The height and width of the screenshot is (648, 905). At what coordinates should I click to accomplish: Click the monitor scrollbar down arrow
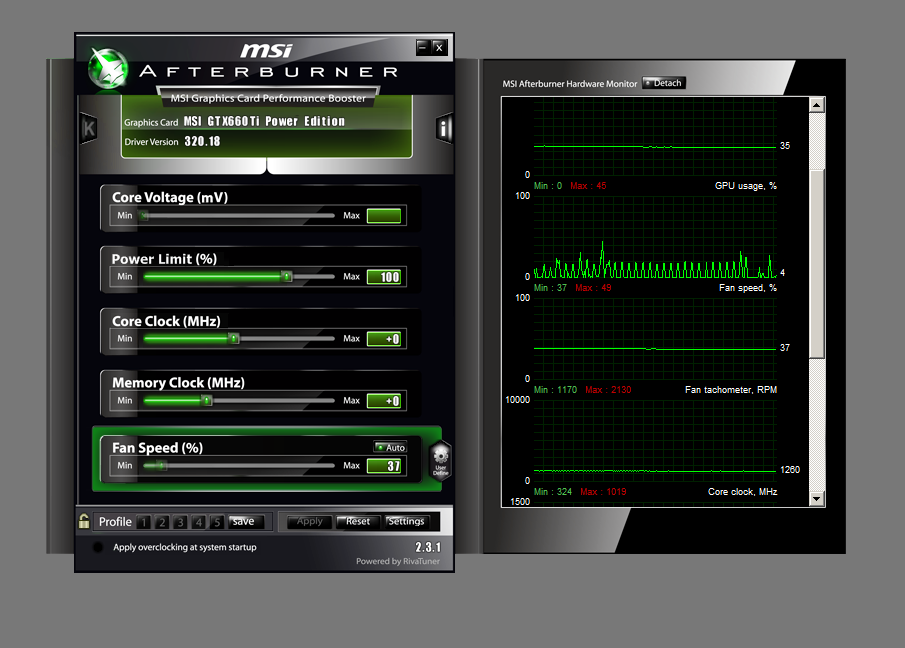click(x=816, y=499)
